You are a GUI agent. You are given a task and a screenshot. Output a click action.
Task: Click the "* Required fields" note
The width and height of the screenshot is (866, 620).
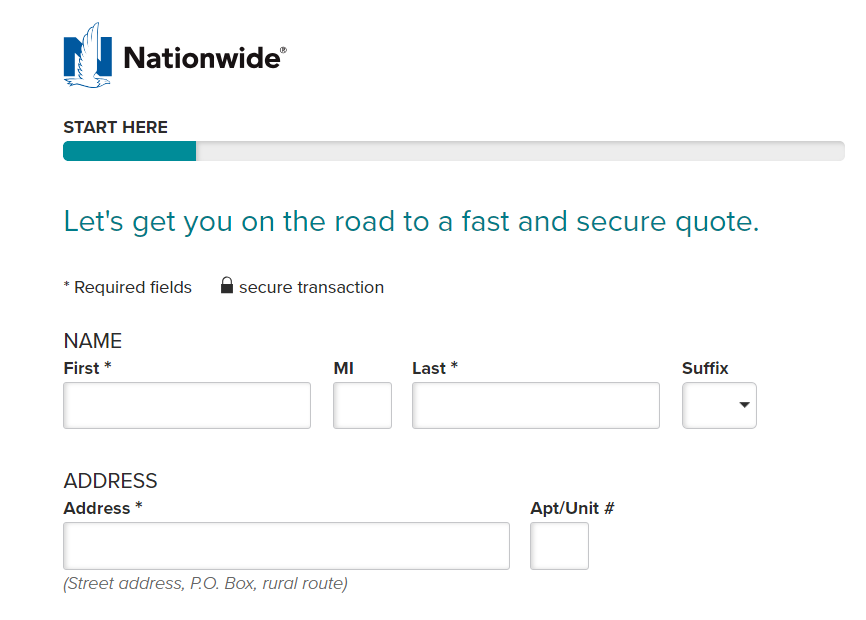[127, 287]
